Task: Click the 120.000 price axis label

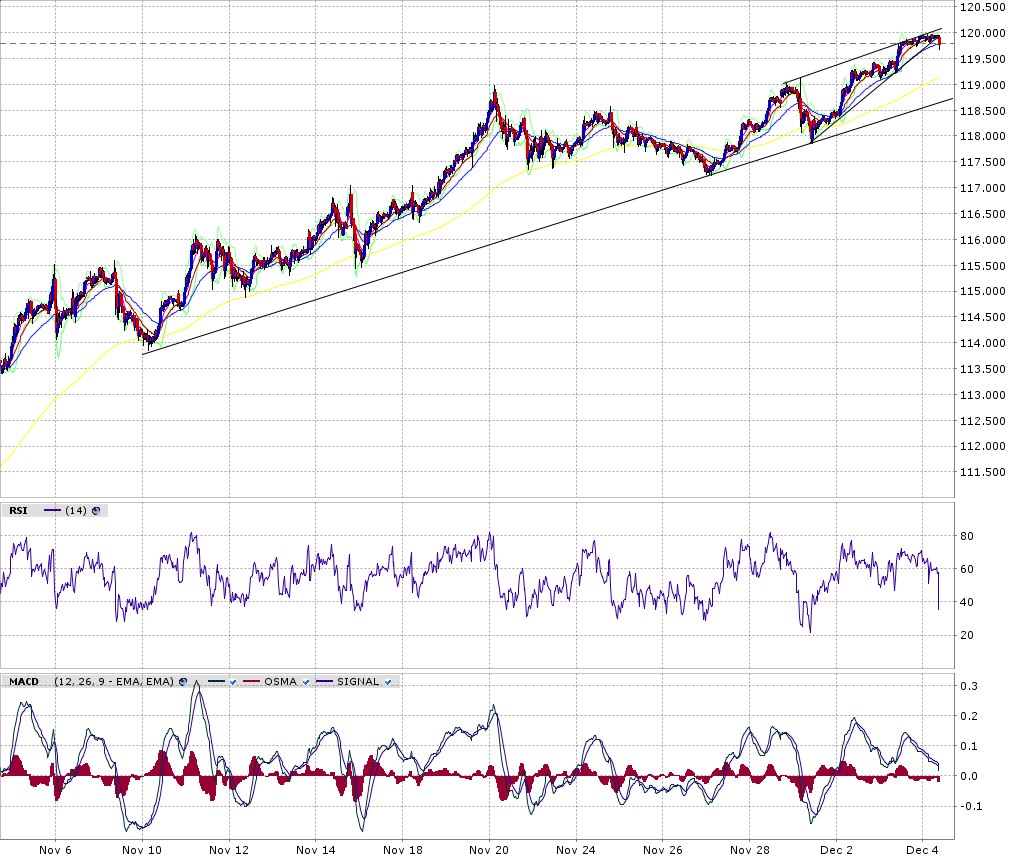Action: [x=982, y=34]
